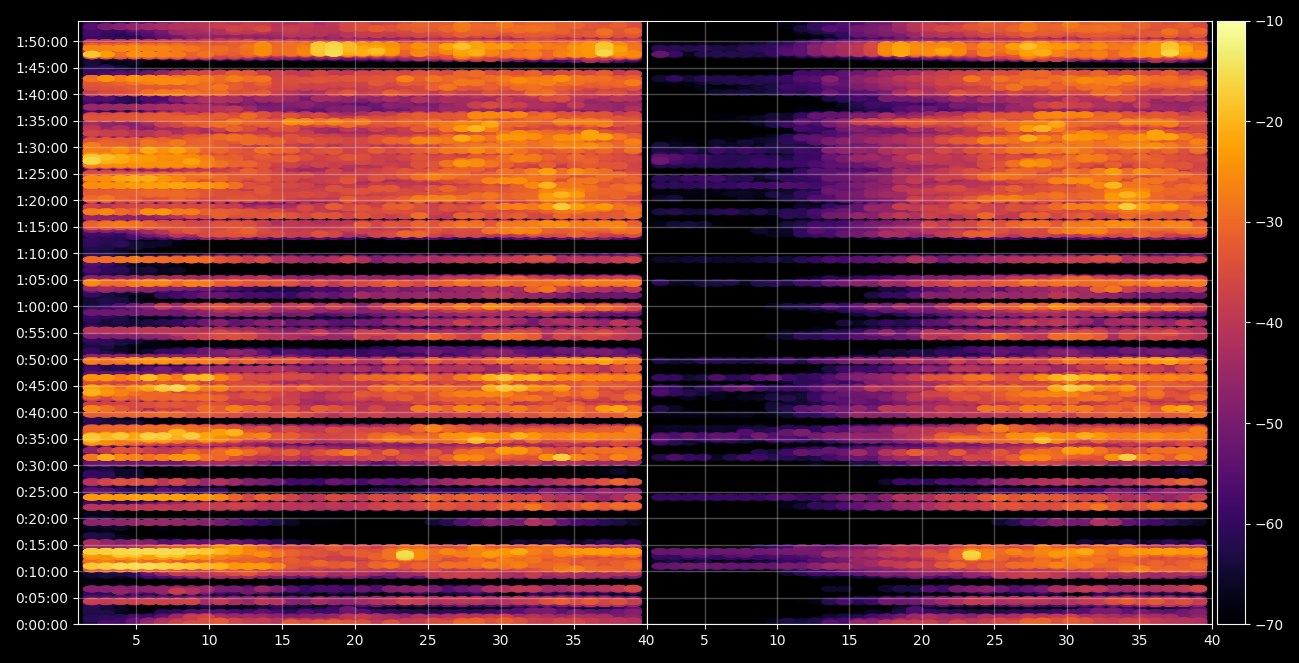
Task: Pick x-axis label 35 under right heatmap
Action: point(1139,641)
